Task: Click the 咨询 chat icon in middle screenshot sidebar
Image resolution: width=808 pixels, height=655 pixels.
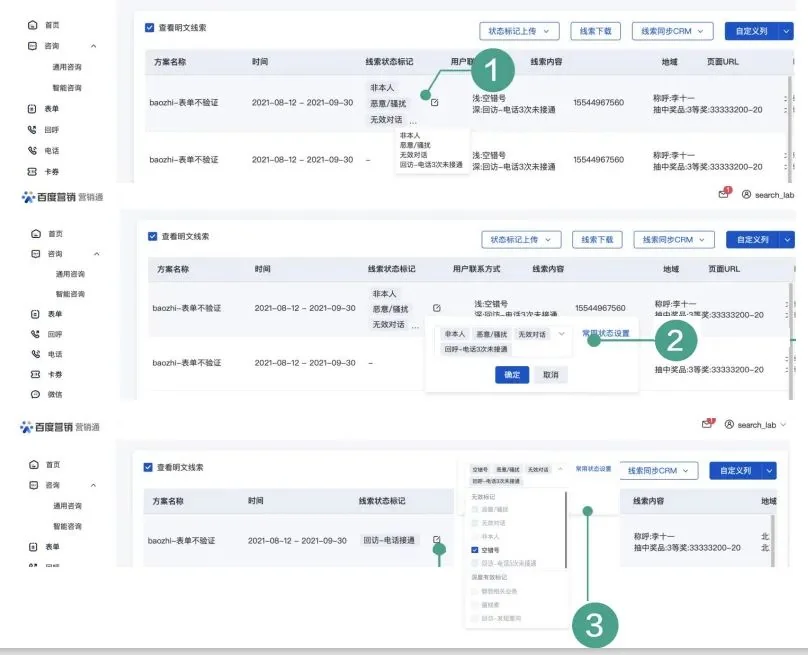Action: pyautogui.click(x=36, y=254)
